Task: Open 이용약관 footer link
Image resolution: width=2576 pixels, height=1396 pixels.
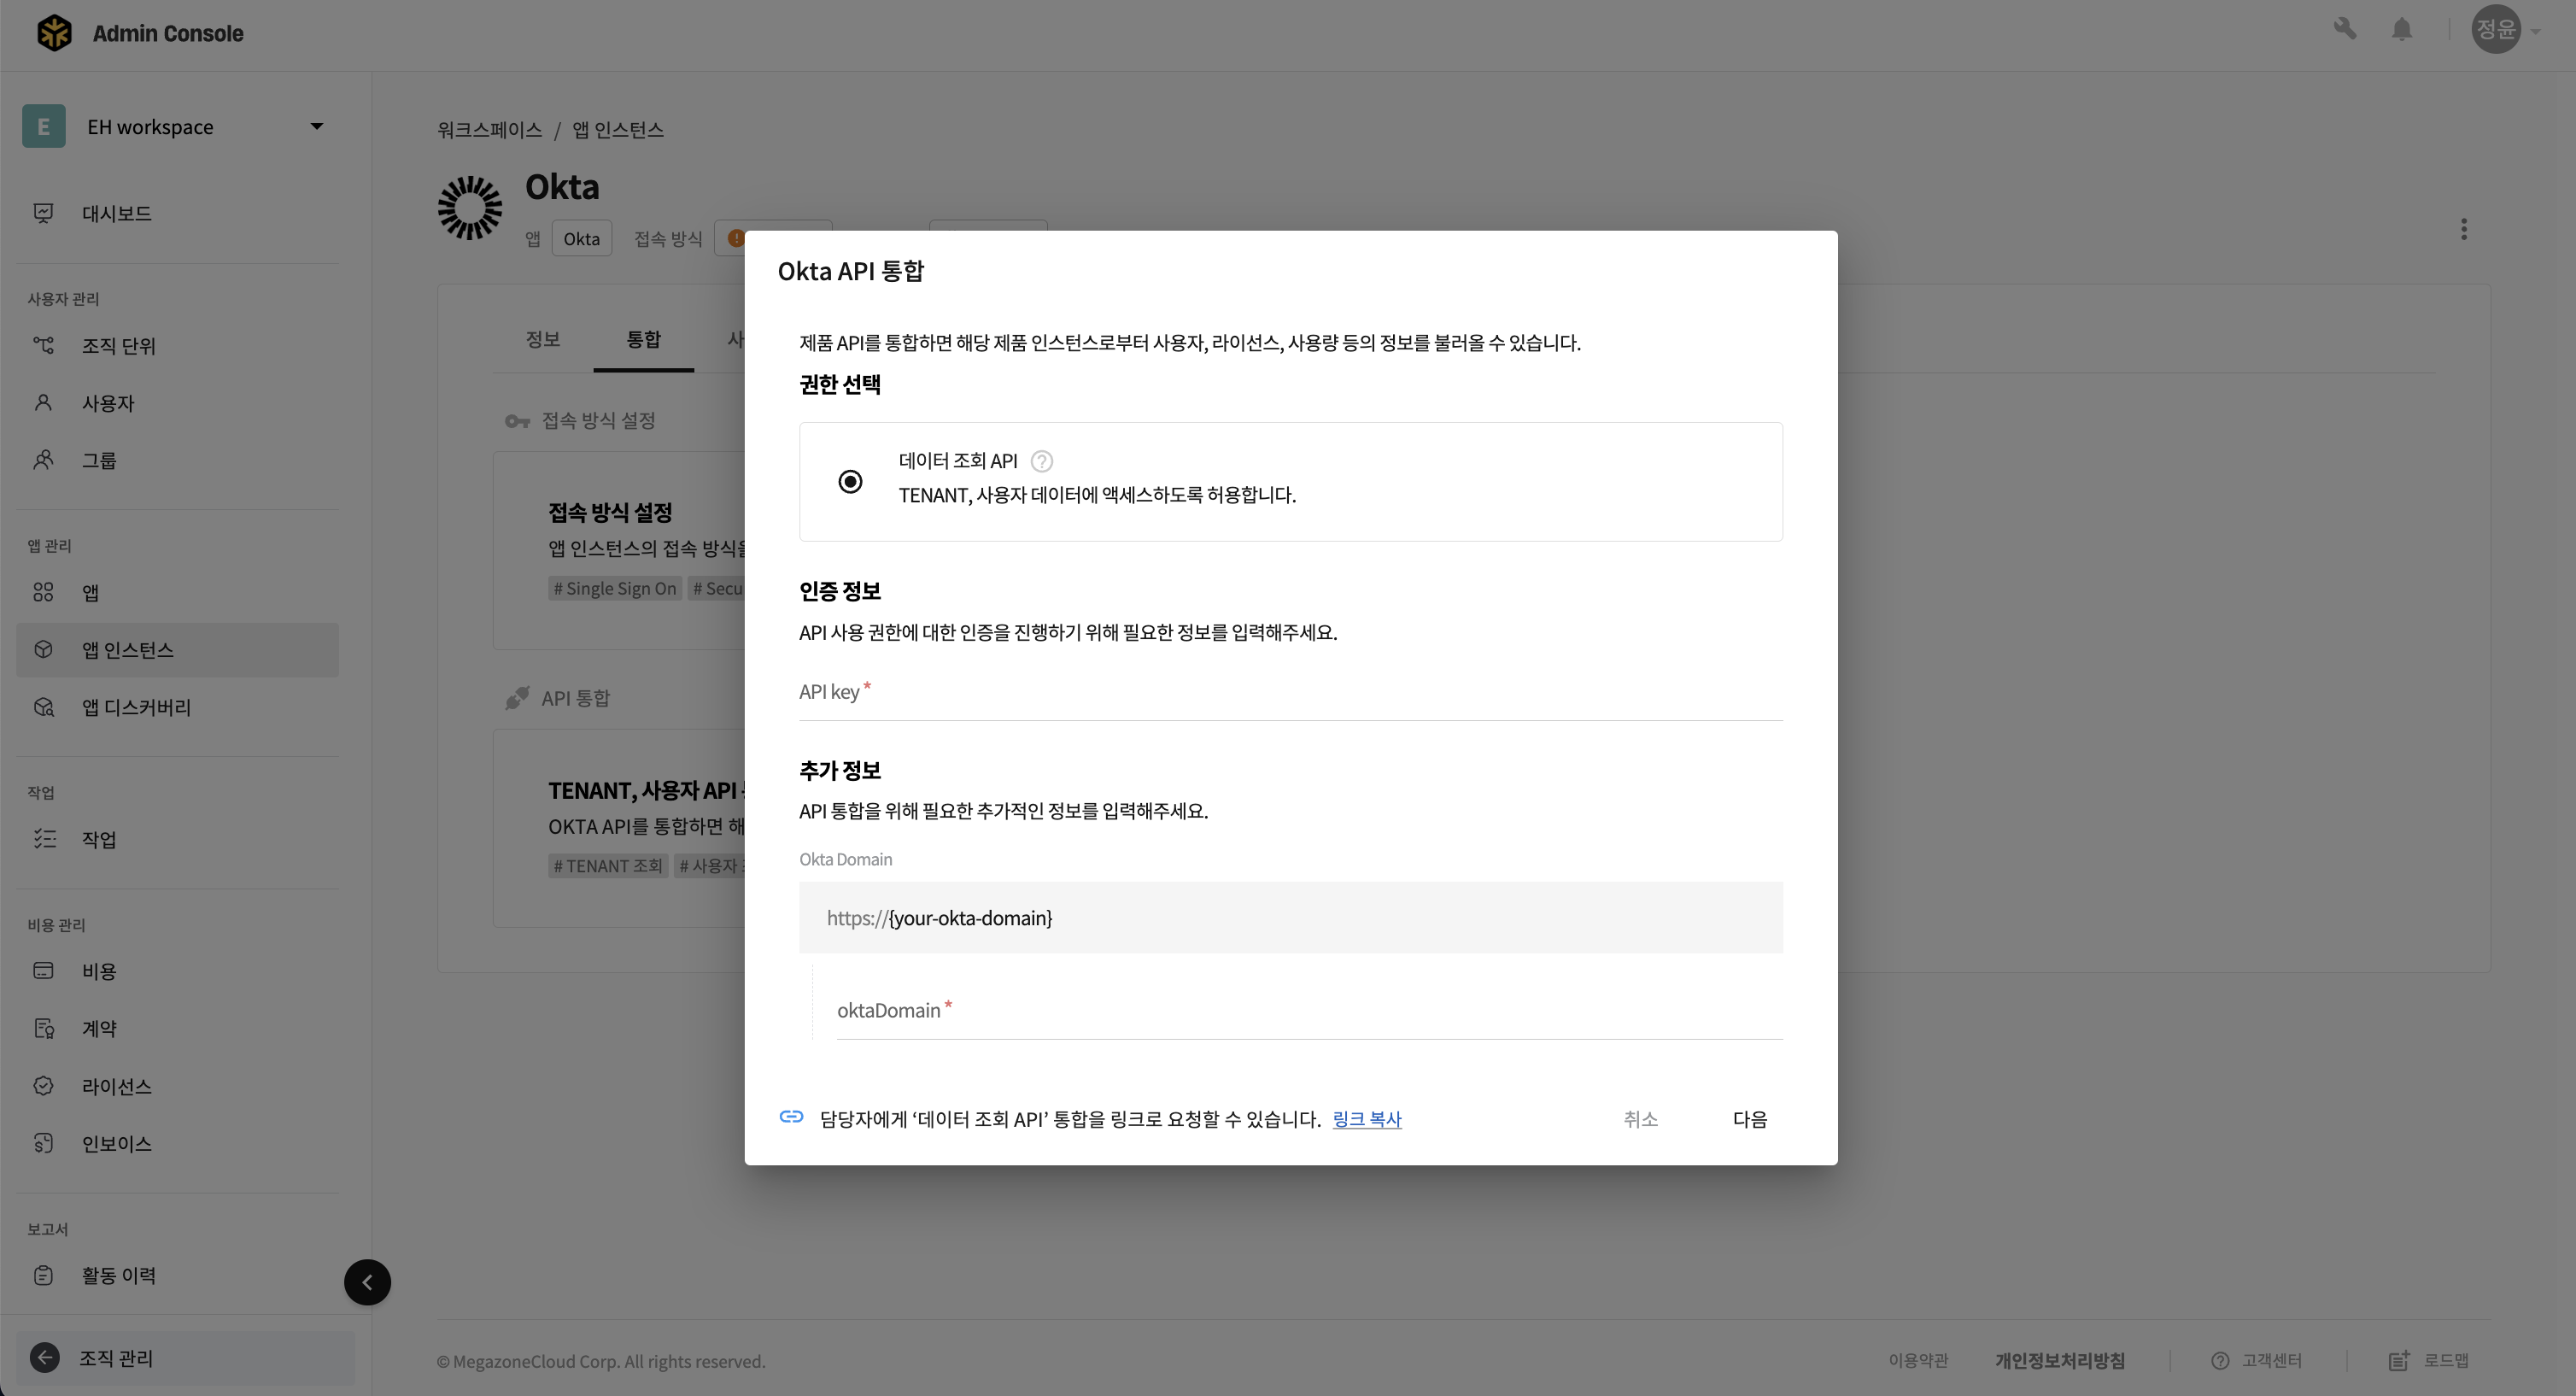Action: tap(1918, 1360)
